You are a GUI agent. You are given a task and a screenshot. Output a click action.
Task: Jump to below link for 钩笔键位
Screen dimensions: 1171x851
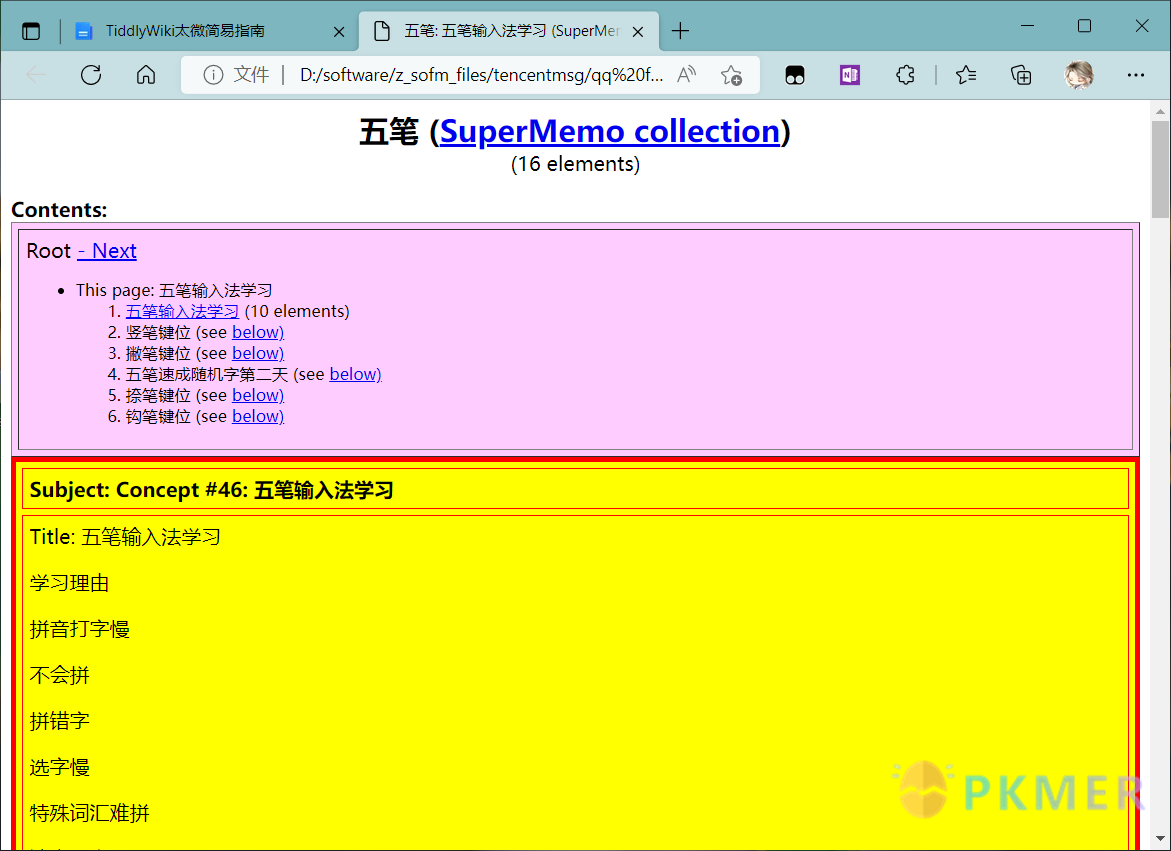point(258,416)
